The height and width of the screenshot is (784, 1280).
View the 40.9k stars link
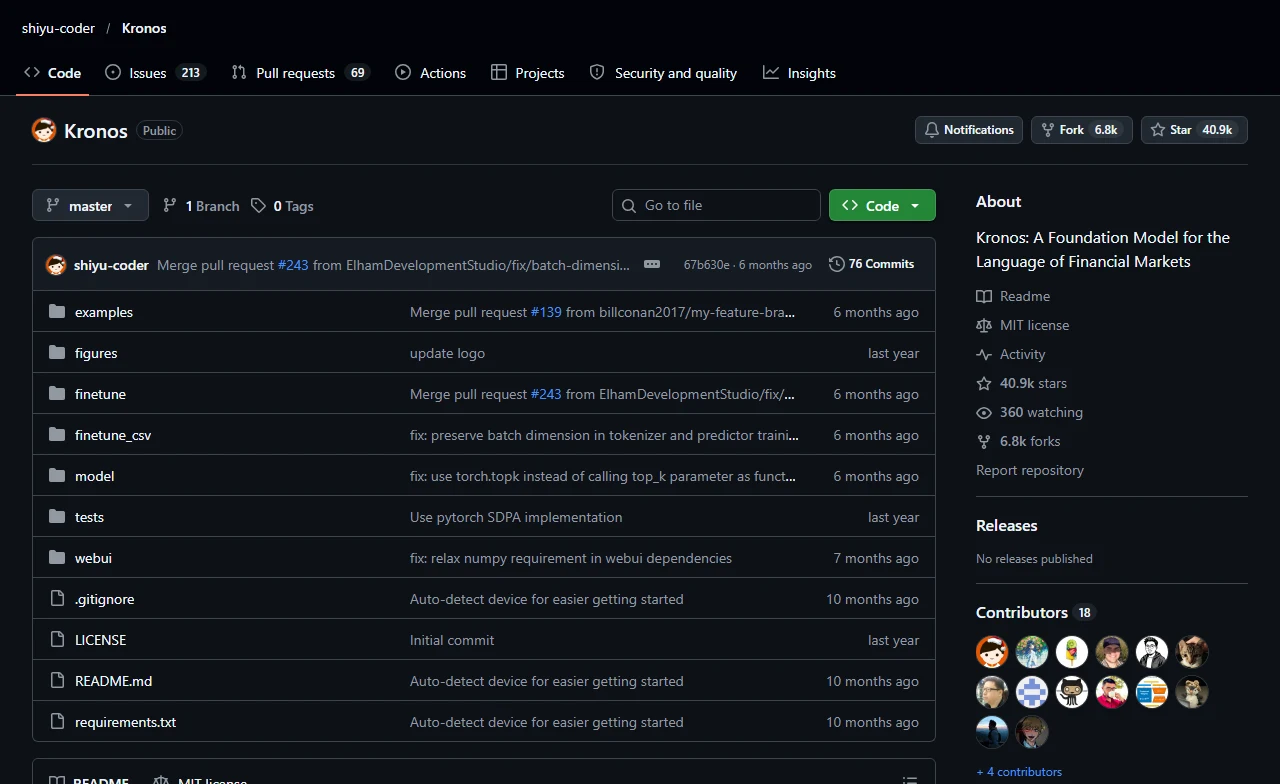[x=1022, y=383]
